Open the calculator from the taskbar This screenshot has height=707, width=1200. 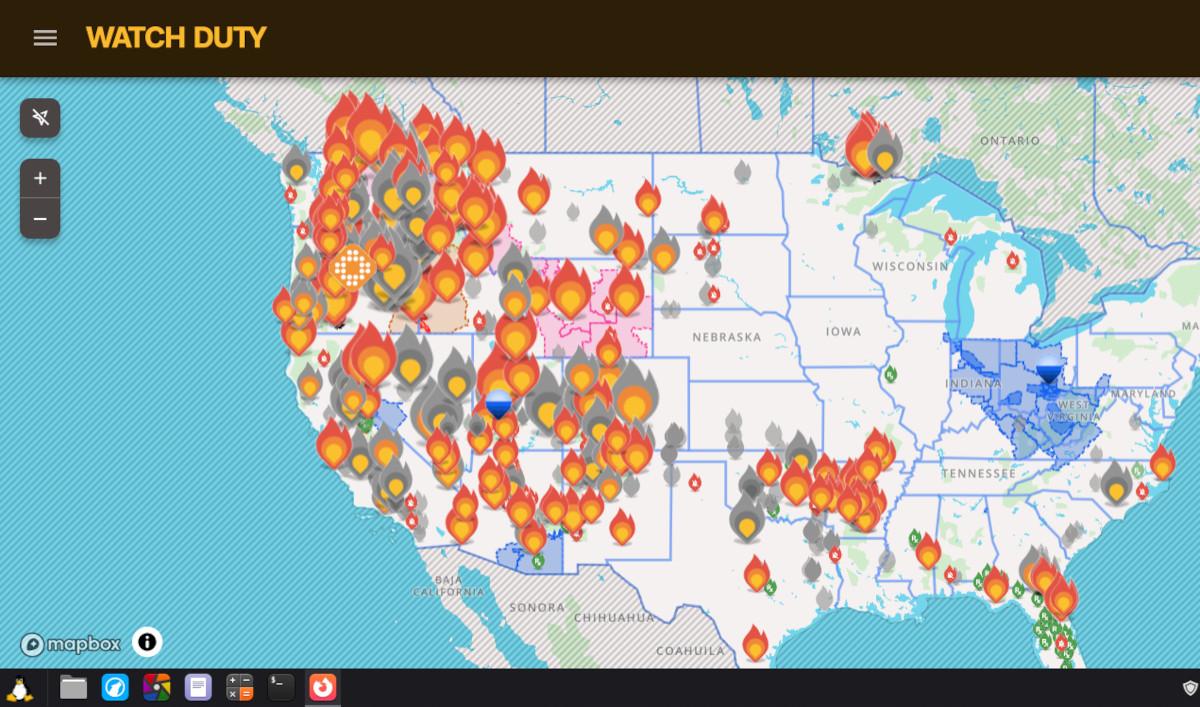(x=239, y=688)
